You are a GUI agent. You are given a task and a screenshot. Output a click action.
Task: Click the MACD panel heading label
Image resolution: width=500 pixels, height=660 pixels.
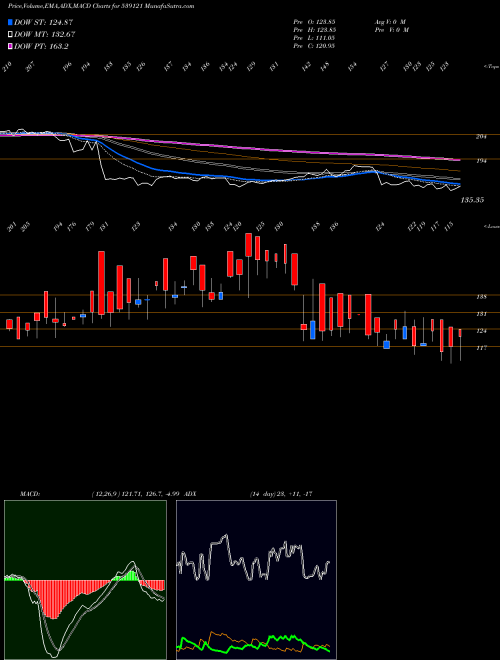[30, 494]
